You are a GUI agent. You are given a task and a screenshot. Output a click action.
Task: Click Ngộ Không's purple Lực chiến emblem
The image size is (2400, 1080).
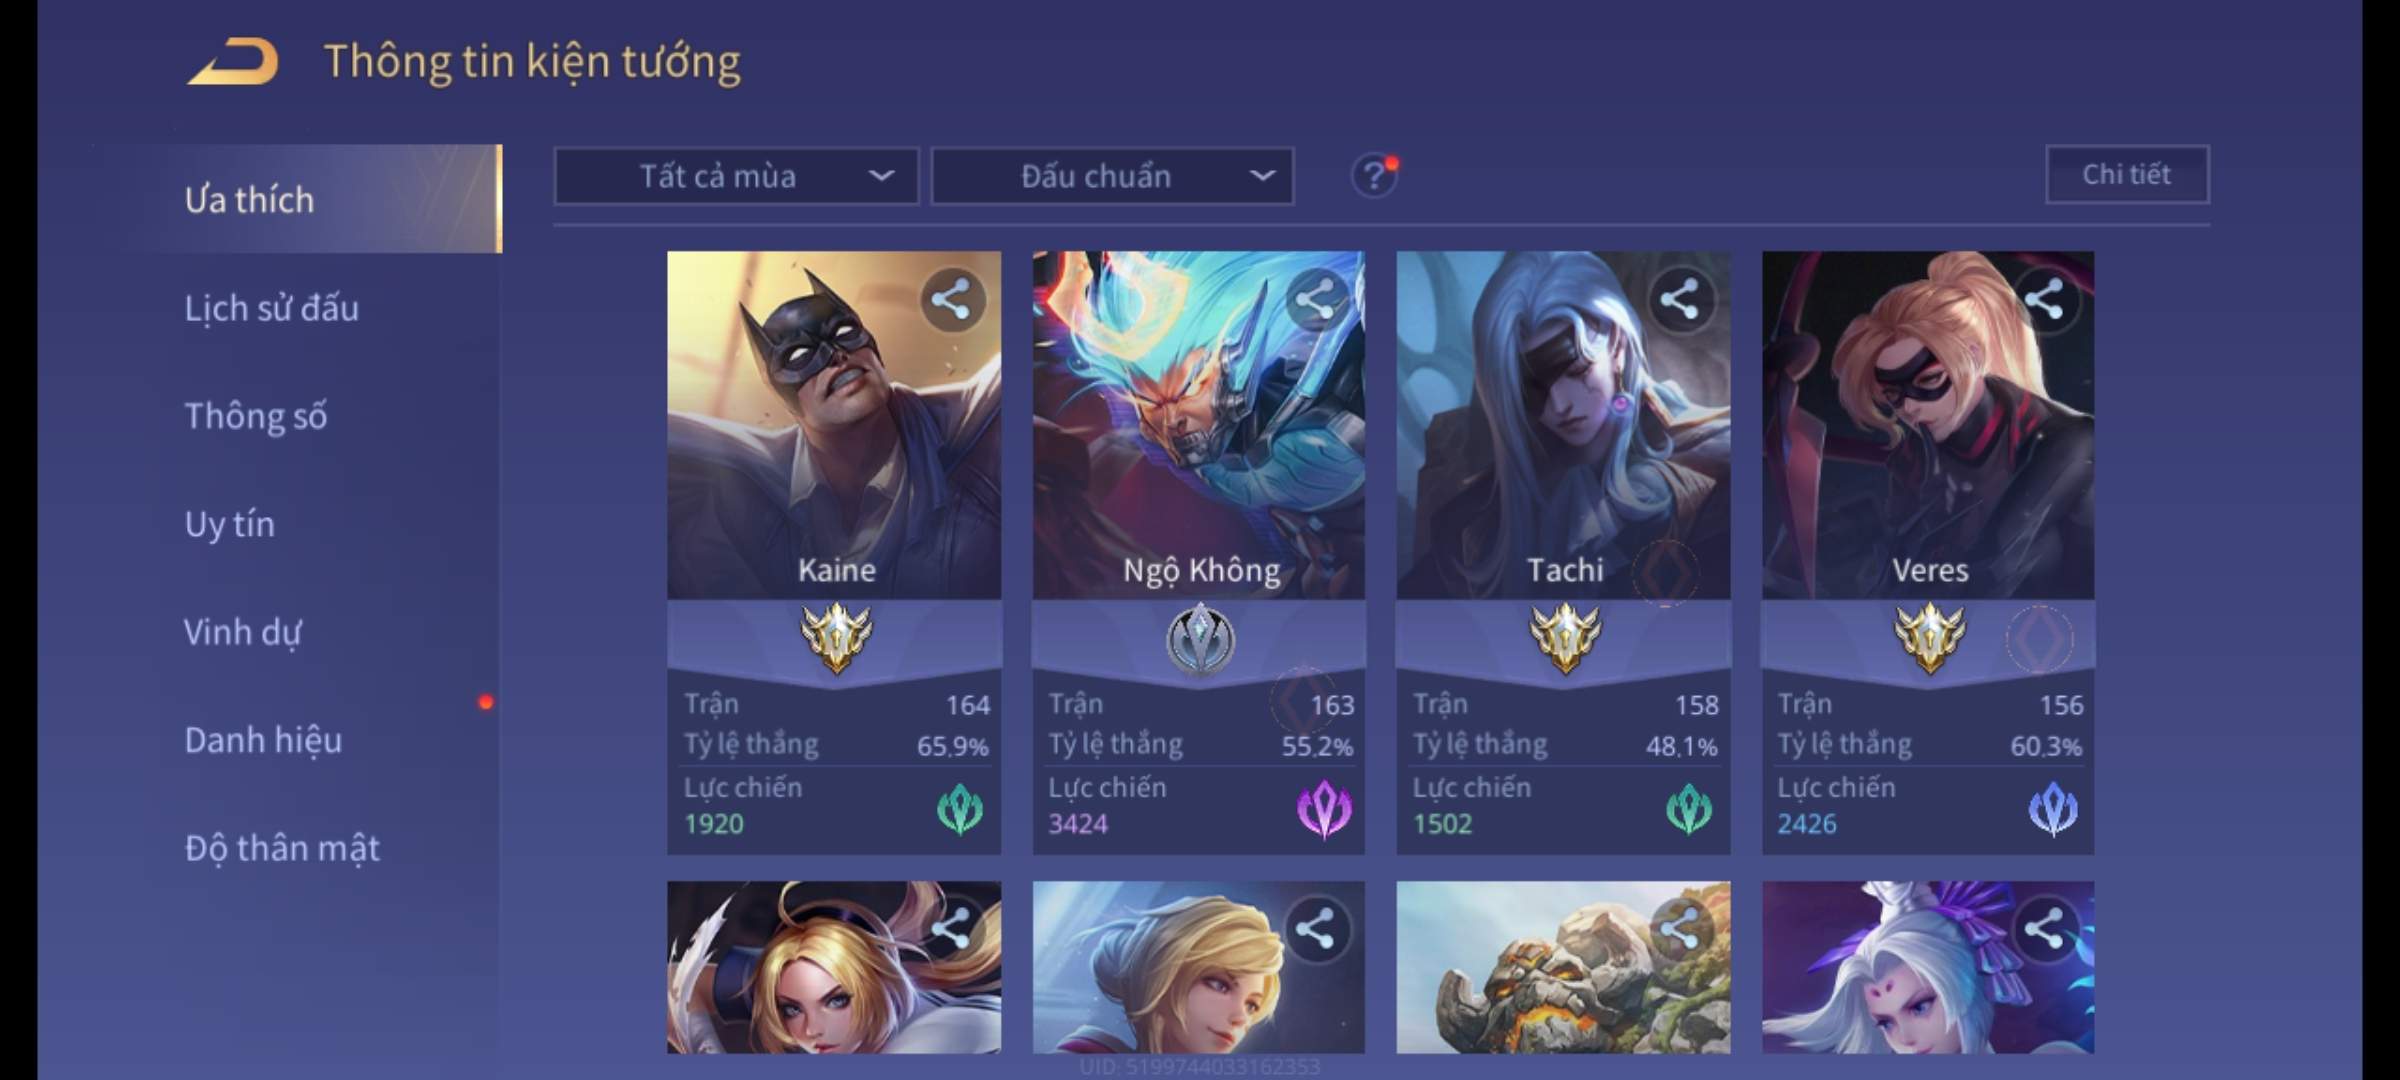coord(1324,808)
